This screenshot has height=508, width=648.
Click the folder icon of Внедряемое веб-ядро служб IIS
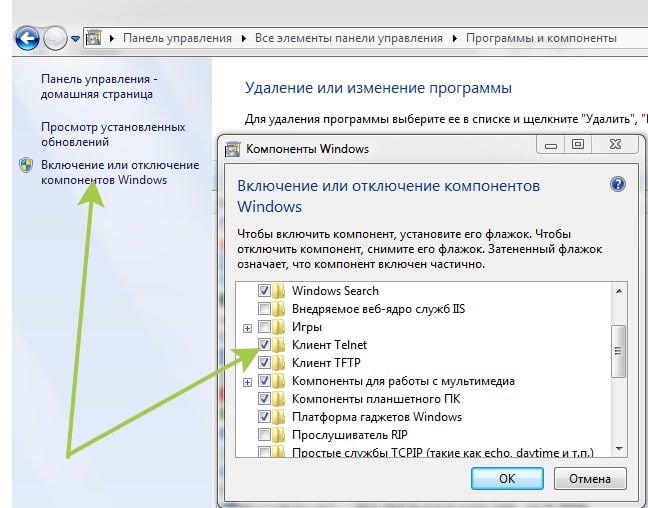coord(279,309)
